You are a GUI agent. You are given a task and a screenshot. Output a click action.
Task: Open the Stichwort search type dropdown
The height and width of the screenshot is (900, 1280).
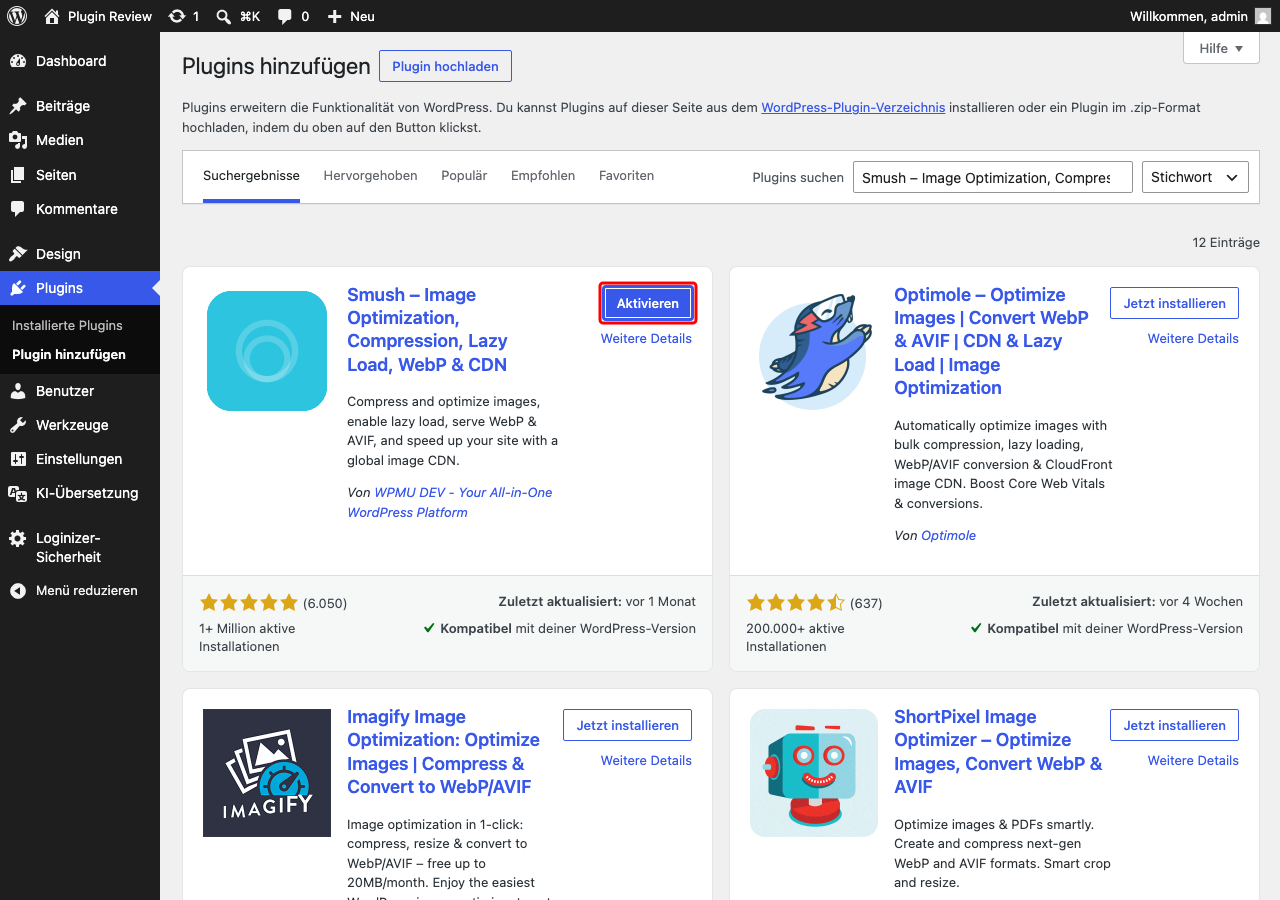coord(1196,177)
